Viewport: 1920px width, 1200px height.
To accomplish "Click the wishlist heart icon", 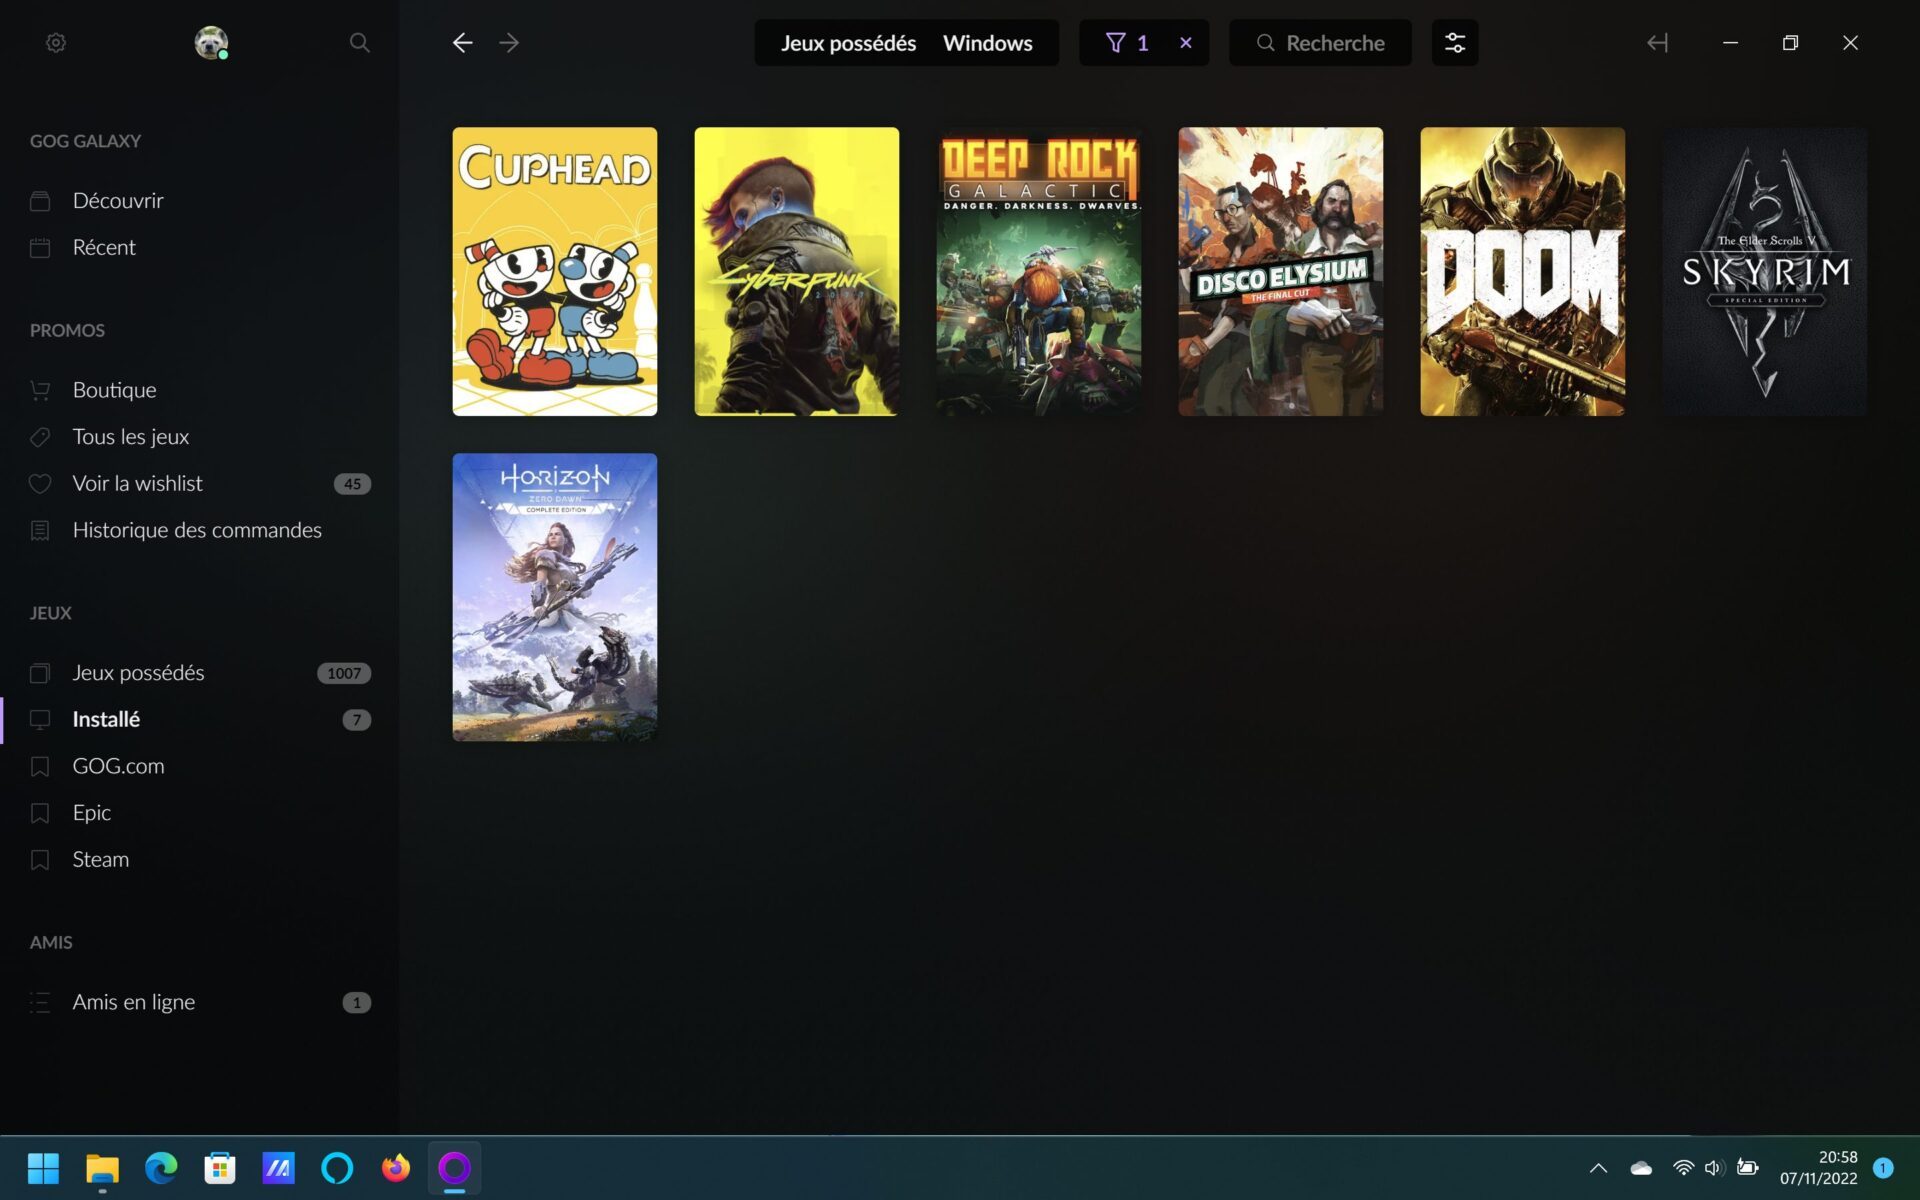I will (x=40, y=484).
